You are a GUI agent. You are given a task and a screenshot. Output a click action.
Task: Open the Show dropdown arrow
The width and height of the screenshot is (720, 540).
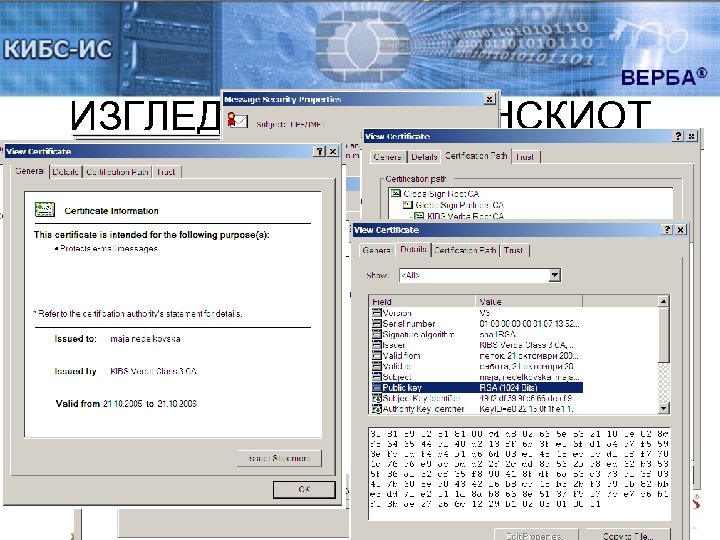555,275
